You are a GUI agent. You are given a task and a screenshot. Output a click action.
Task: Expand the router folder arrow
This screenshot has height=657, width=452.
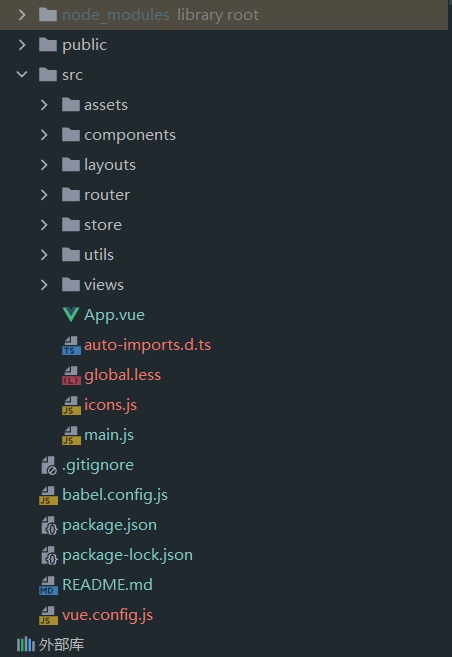[44, 195]
